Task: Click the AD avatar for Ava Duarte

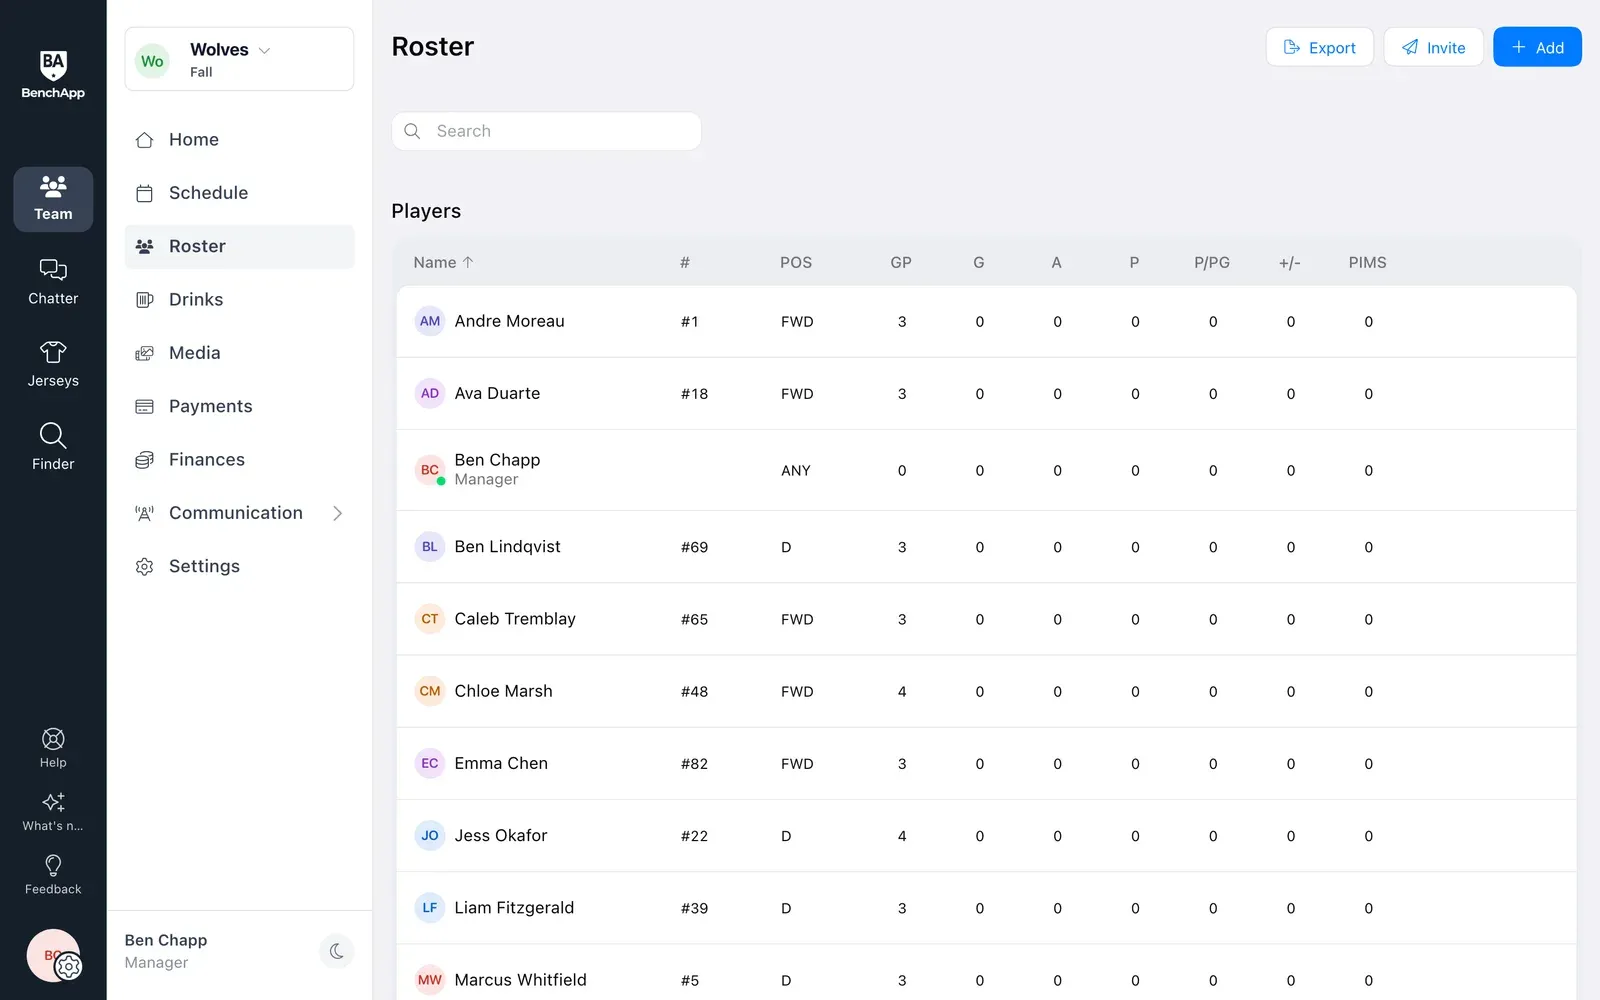Action: [x=430, y=393]
